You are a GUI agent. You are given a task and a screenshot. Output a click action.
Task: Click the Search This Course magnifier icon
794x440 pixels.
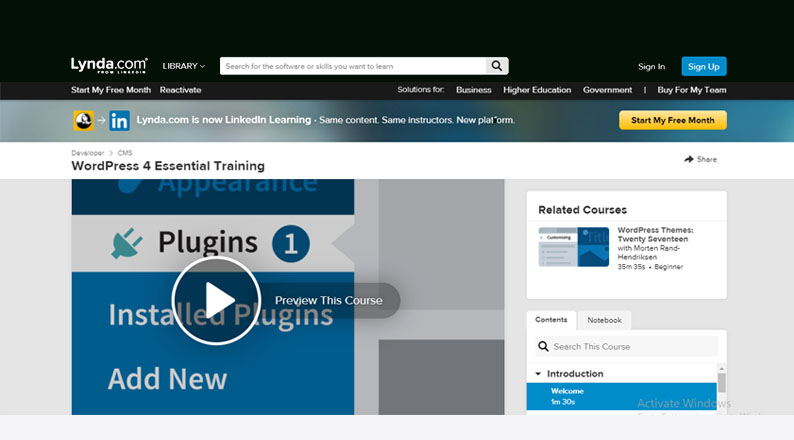pos(543,346)
